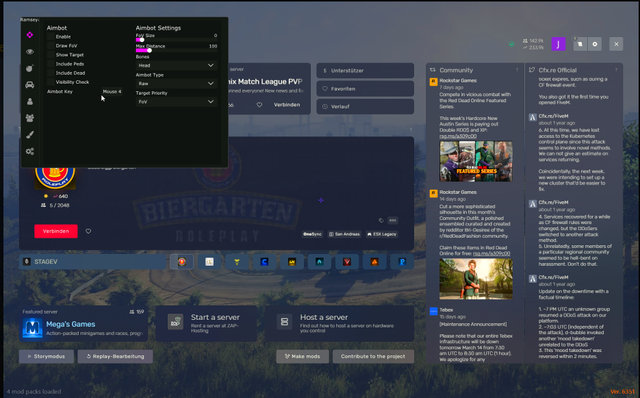Select the yellow Y-shaped server icon
640x398 pixels.
[237, 262]
